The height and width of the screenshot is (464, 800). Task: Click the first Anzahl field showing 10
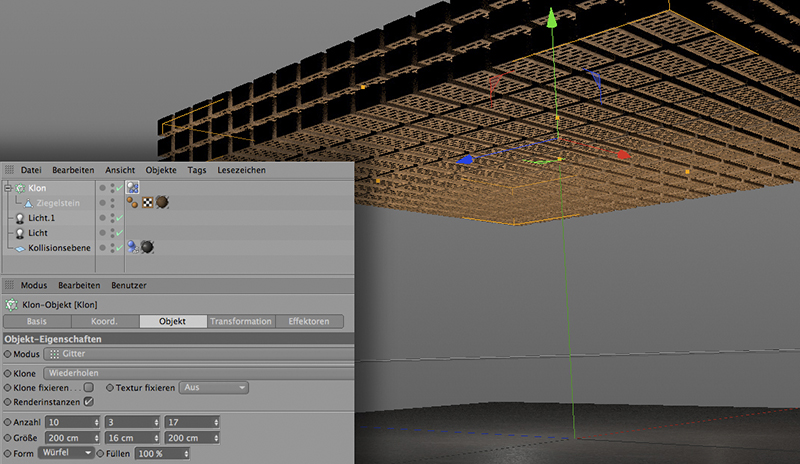click(65, 423)
